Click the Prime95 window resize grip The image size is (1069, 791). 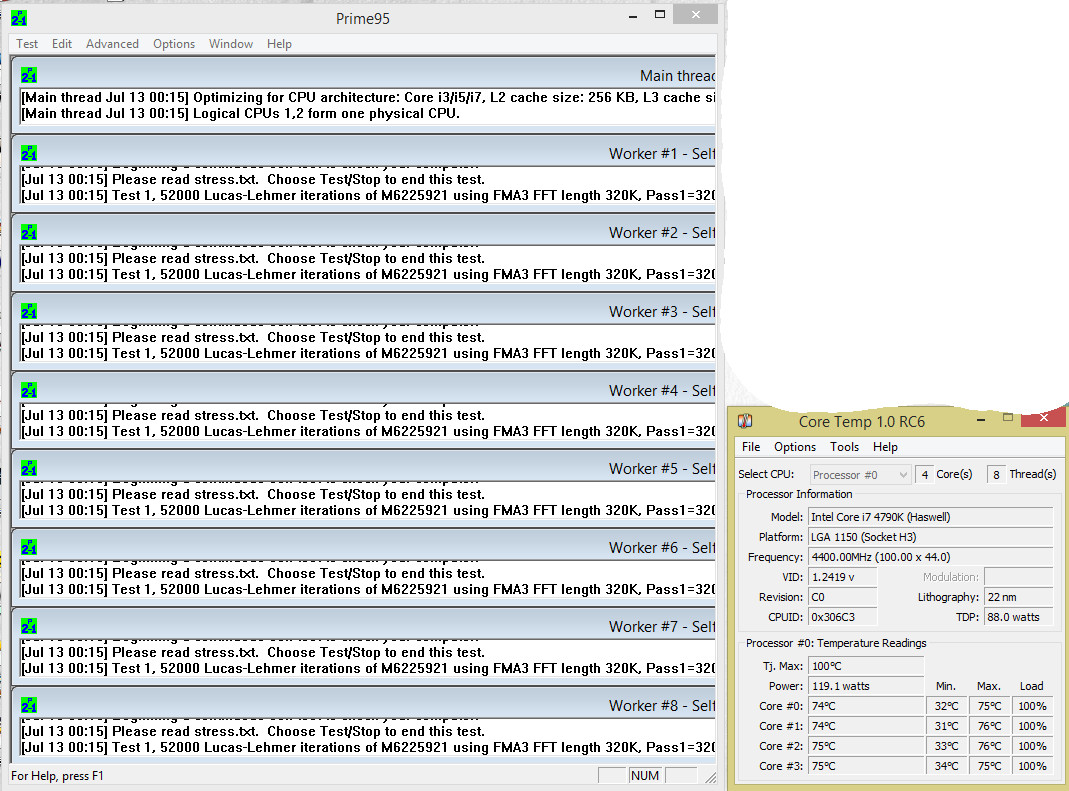tap(710, 777)
